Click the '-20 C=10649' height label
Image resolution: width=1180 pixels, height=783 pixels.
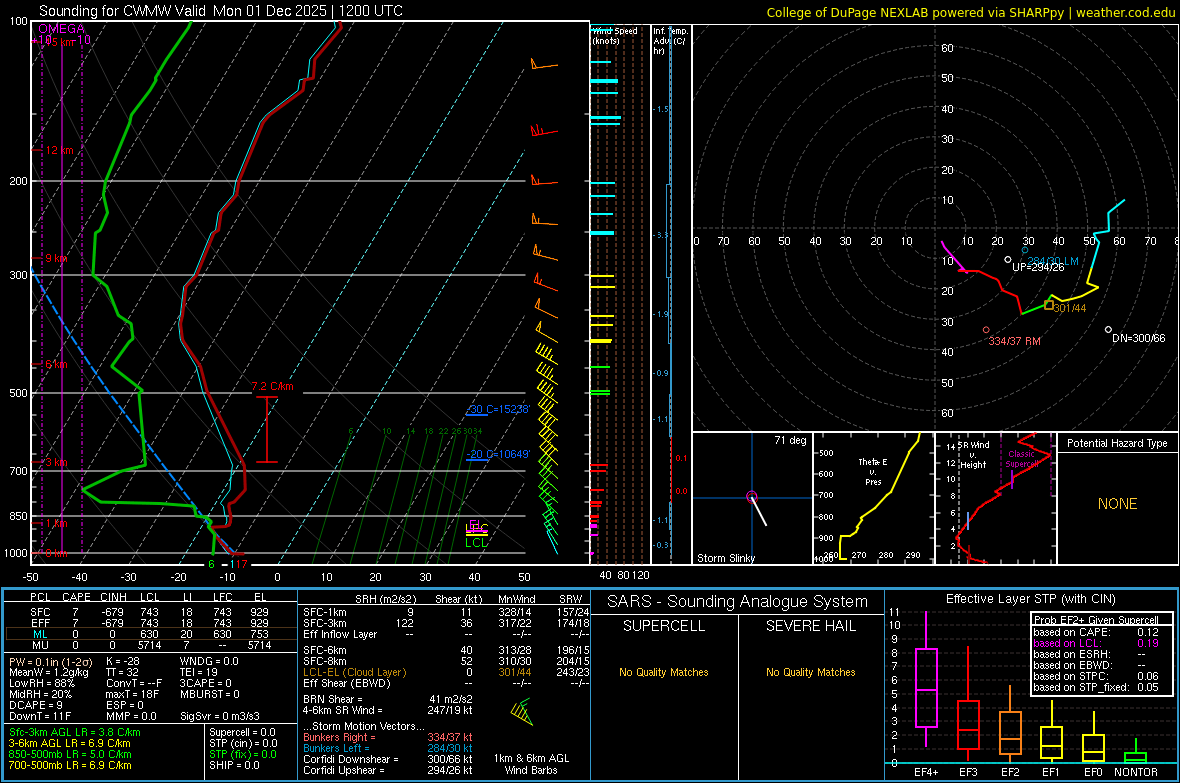[498, 454]
